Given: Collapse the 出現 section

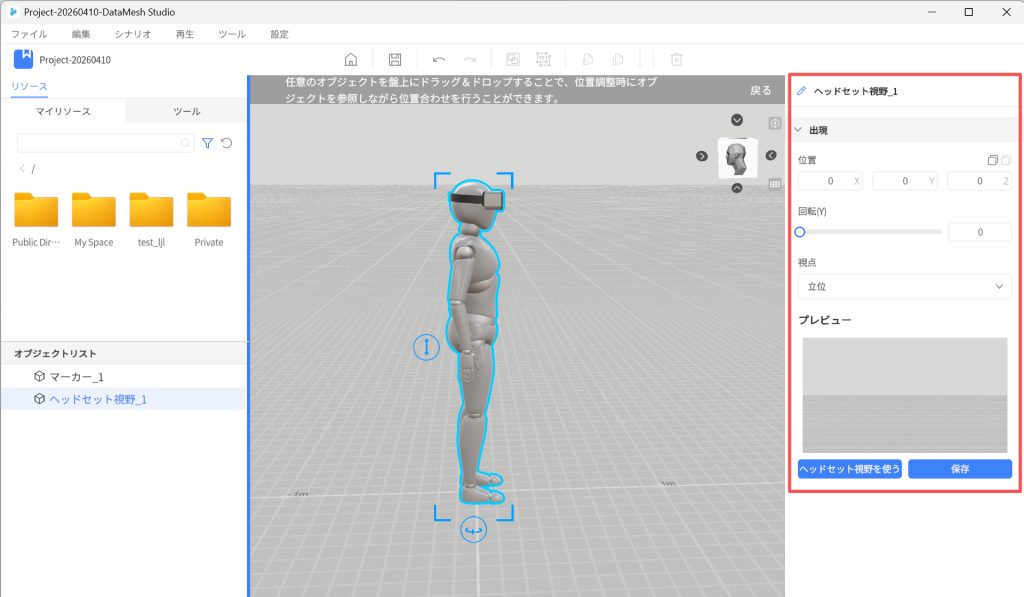Looking at the screenshot, I should pyautogui.click(x=799, y=130).
